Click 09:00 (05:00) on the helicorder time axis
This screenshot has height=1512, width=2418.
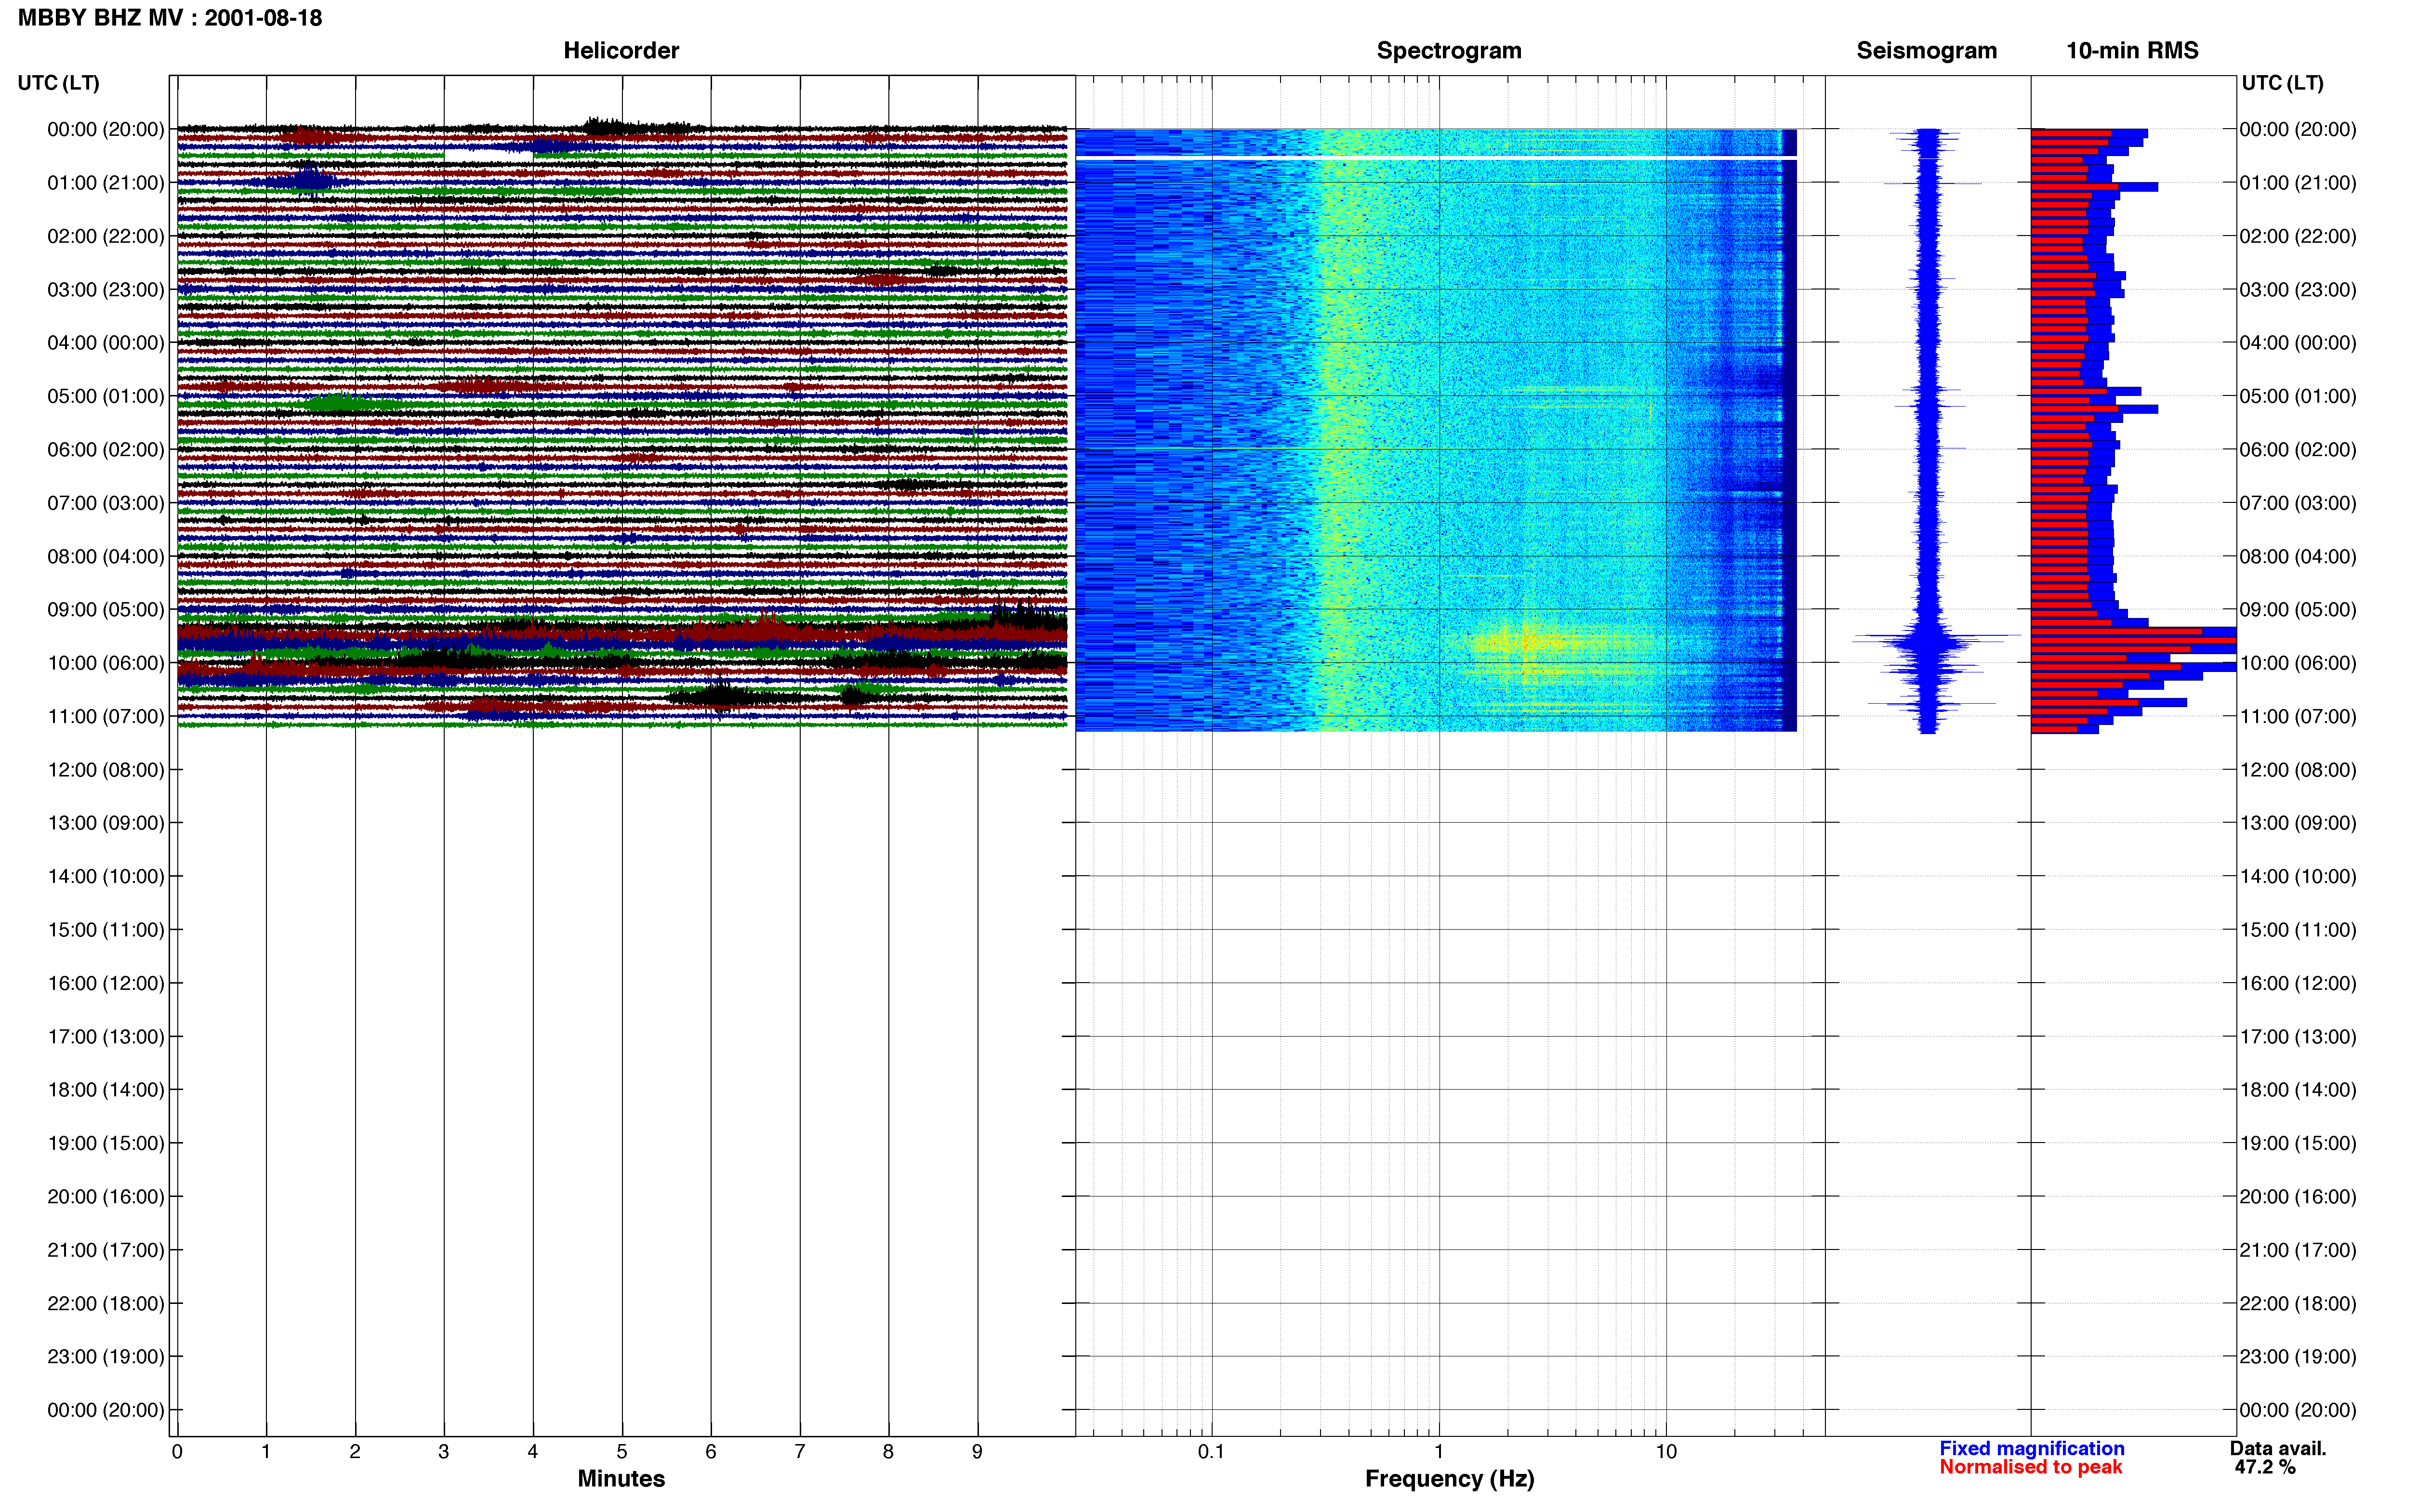[106, 610]
